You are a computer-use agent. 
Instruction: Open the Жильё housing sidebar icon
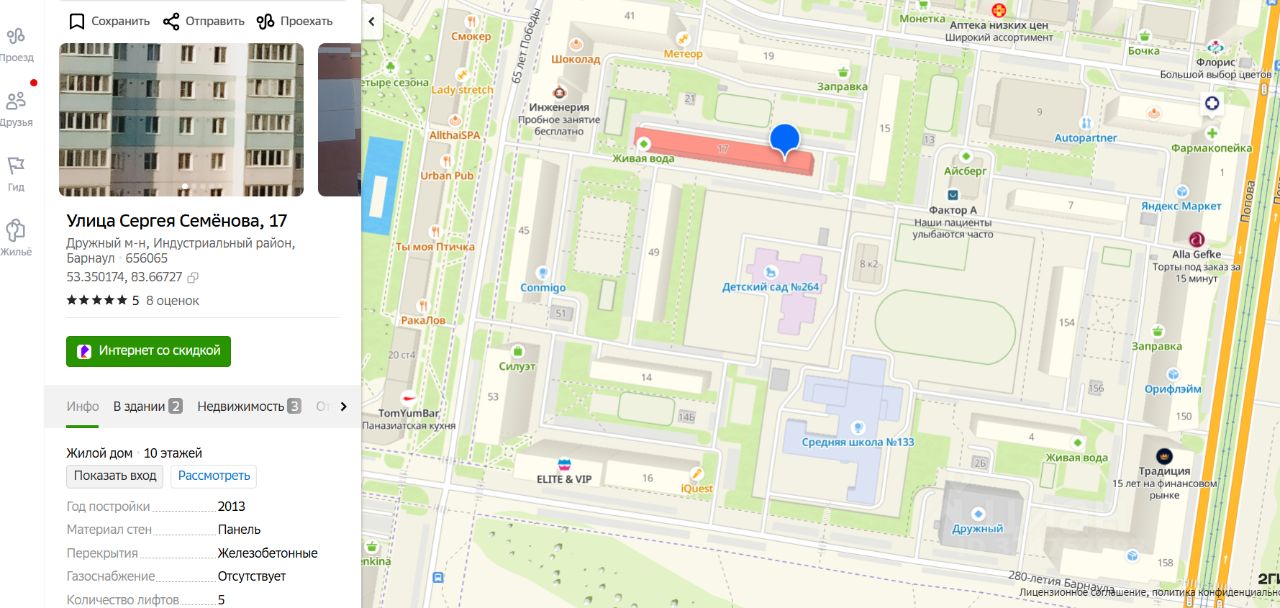16,237
